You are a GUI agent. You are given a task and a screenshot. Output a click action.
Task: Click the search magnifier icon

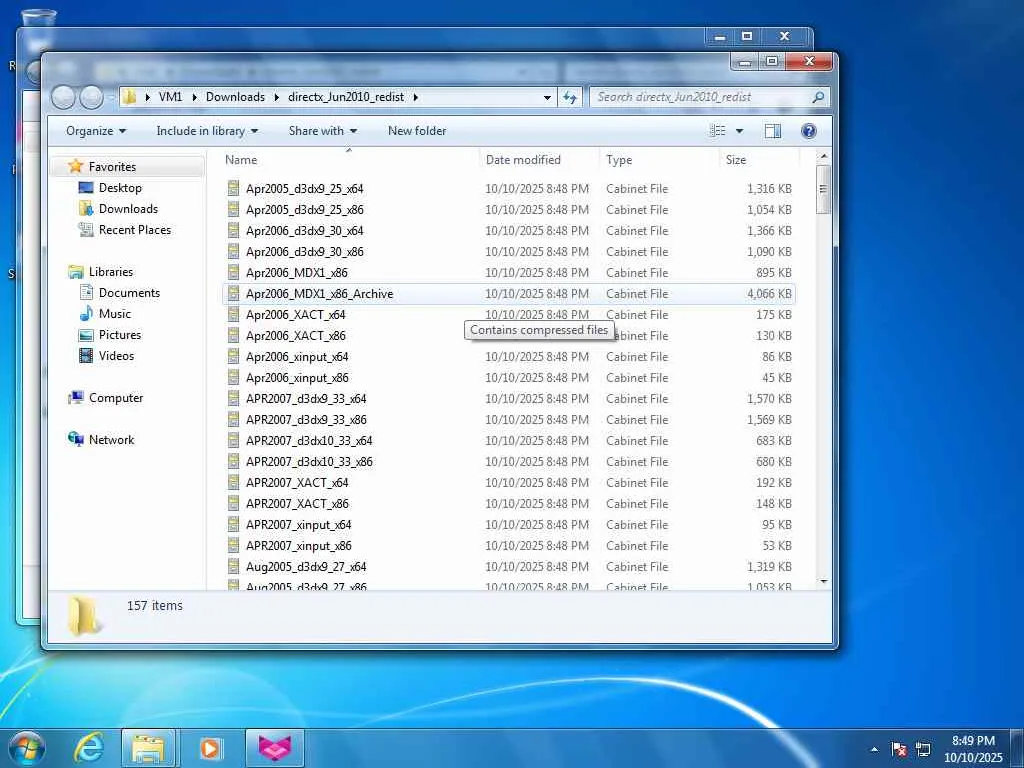818,97
